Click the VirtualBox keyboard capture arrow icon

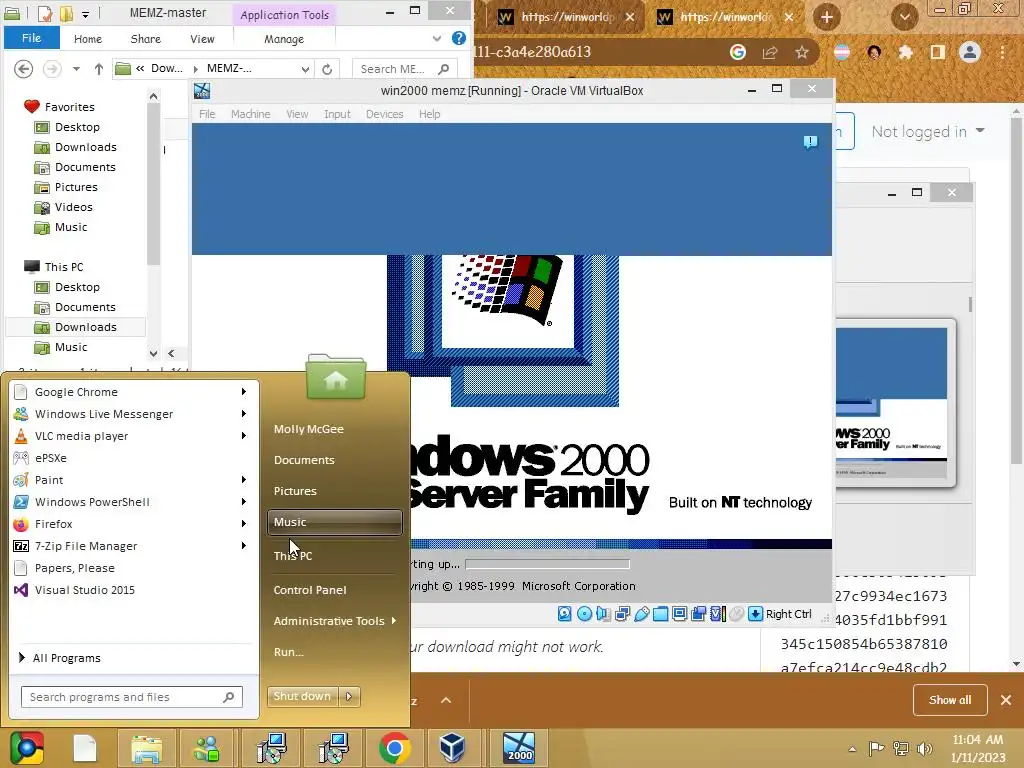point(756,614)
